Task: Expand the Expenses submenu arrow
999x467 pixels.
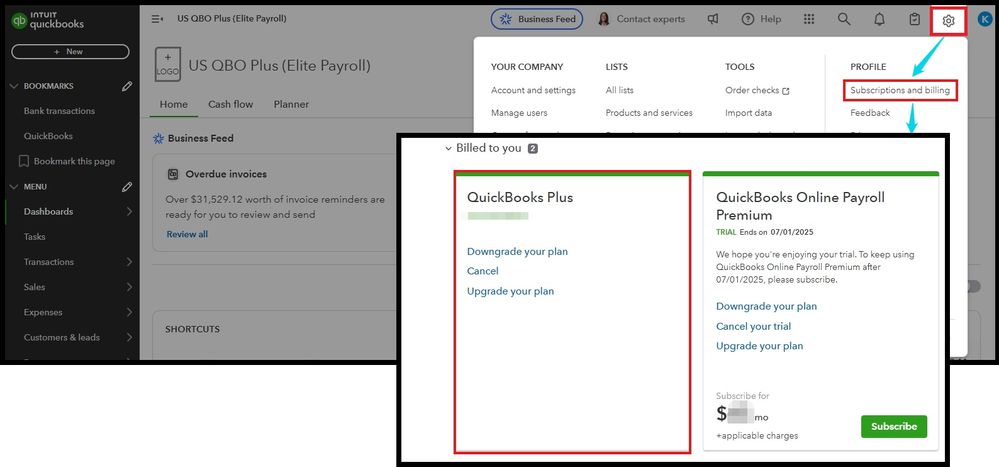Action: click(129, 312)
